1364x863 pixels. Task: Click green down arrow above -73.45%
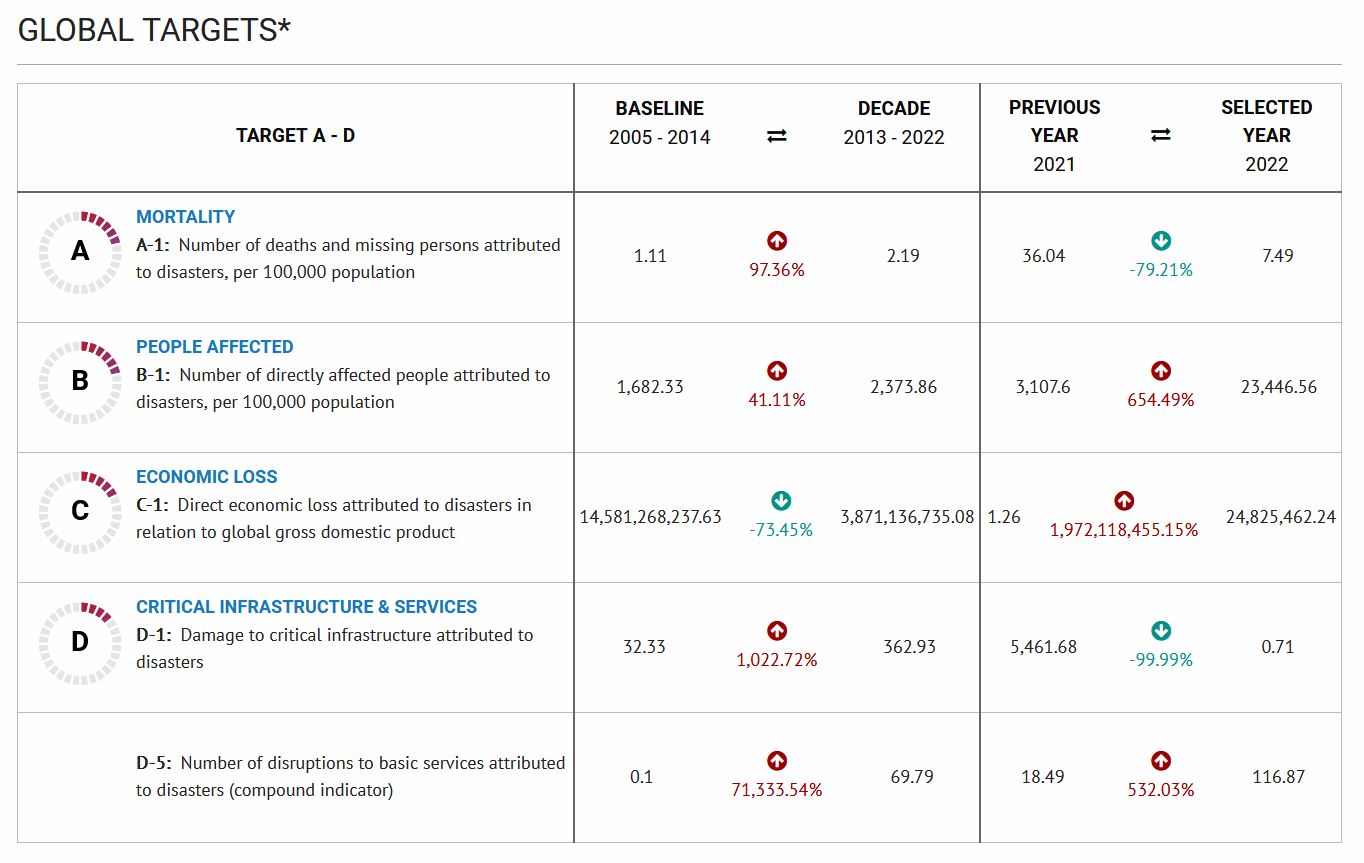pos(781,500)
